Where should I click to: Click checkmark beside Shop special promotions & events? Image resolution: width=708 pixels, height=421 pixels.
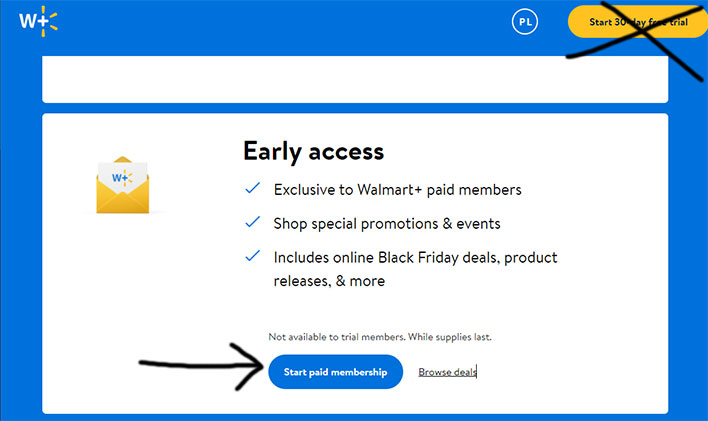click(x=253, y=224)
